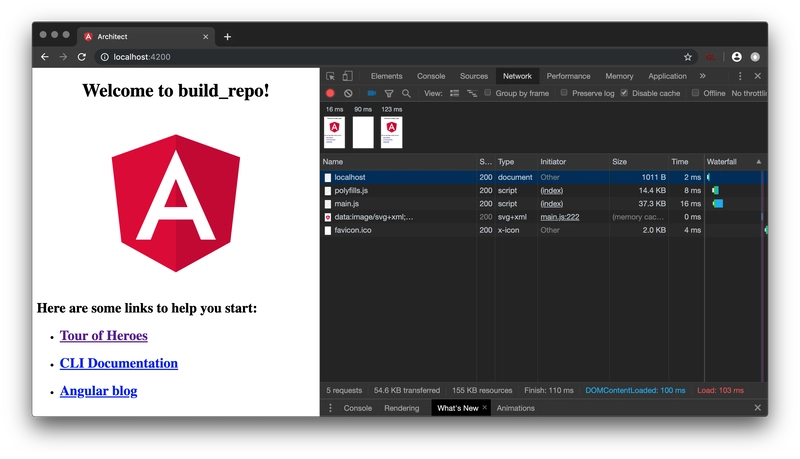Open the Angular blog link

pyautogui.click(x=98, y=391)
